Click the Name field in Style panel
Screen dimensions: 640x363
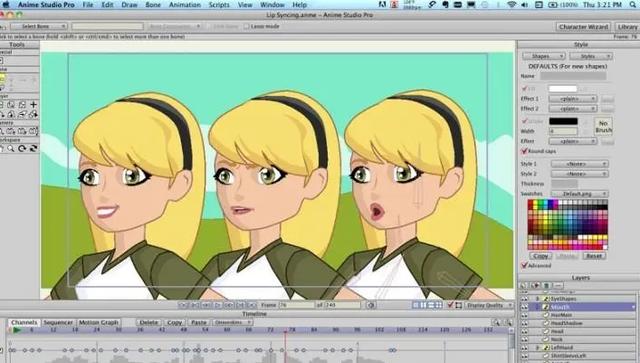coord(573,76)
